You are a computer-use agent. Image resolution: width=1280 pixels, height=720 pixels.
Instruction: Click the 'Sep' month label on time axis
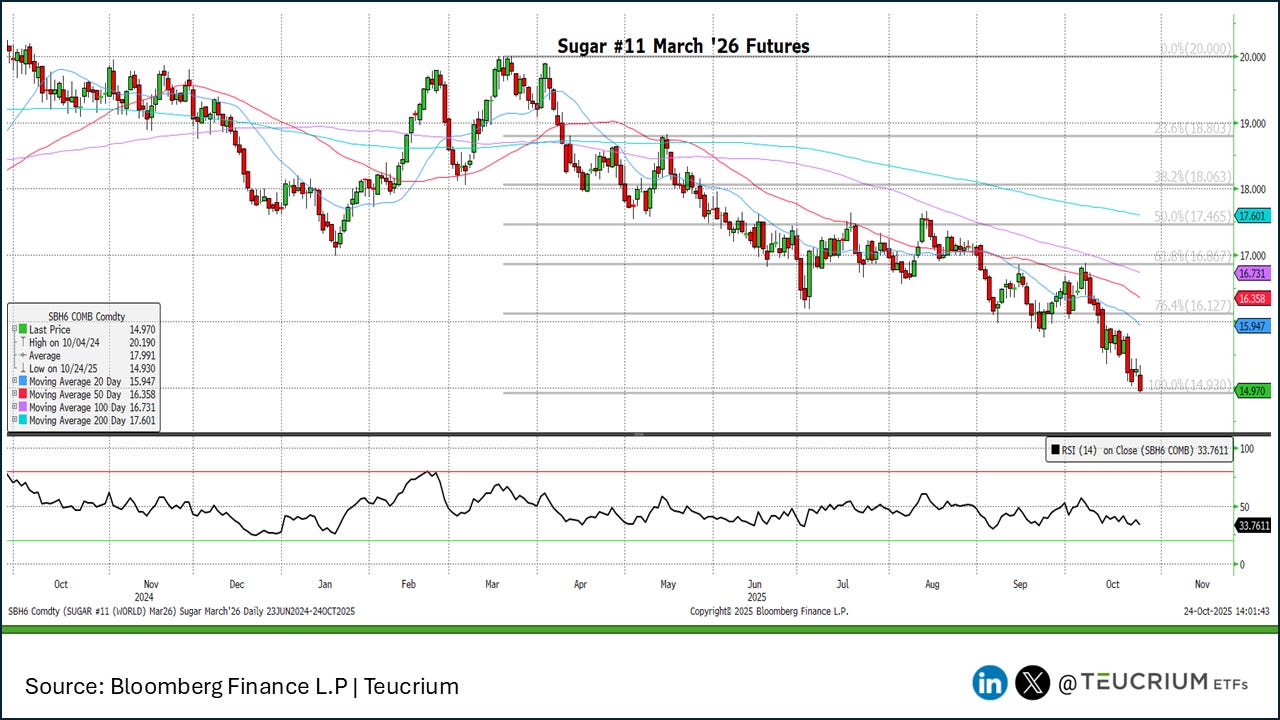(x=1020, y=583)
